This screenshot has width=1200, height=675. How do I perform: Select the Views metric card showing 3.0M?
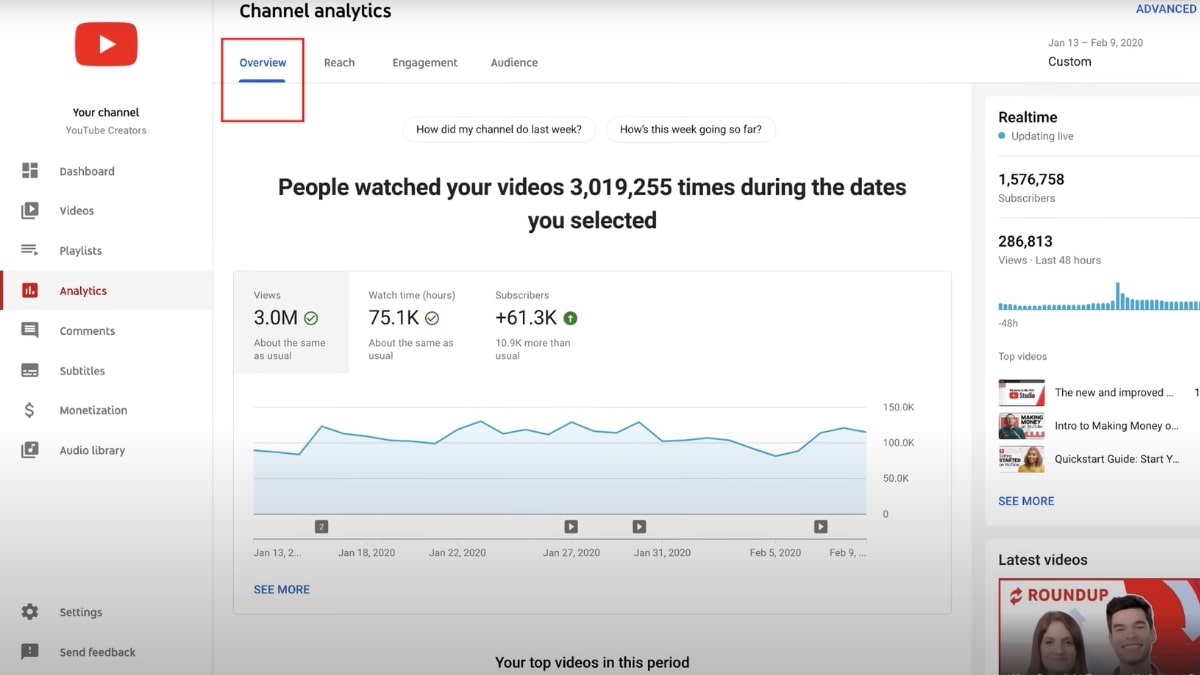click(x=290, y=322)
